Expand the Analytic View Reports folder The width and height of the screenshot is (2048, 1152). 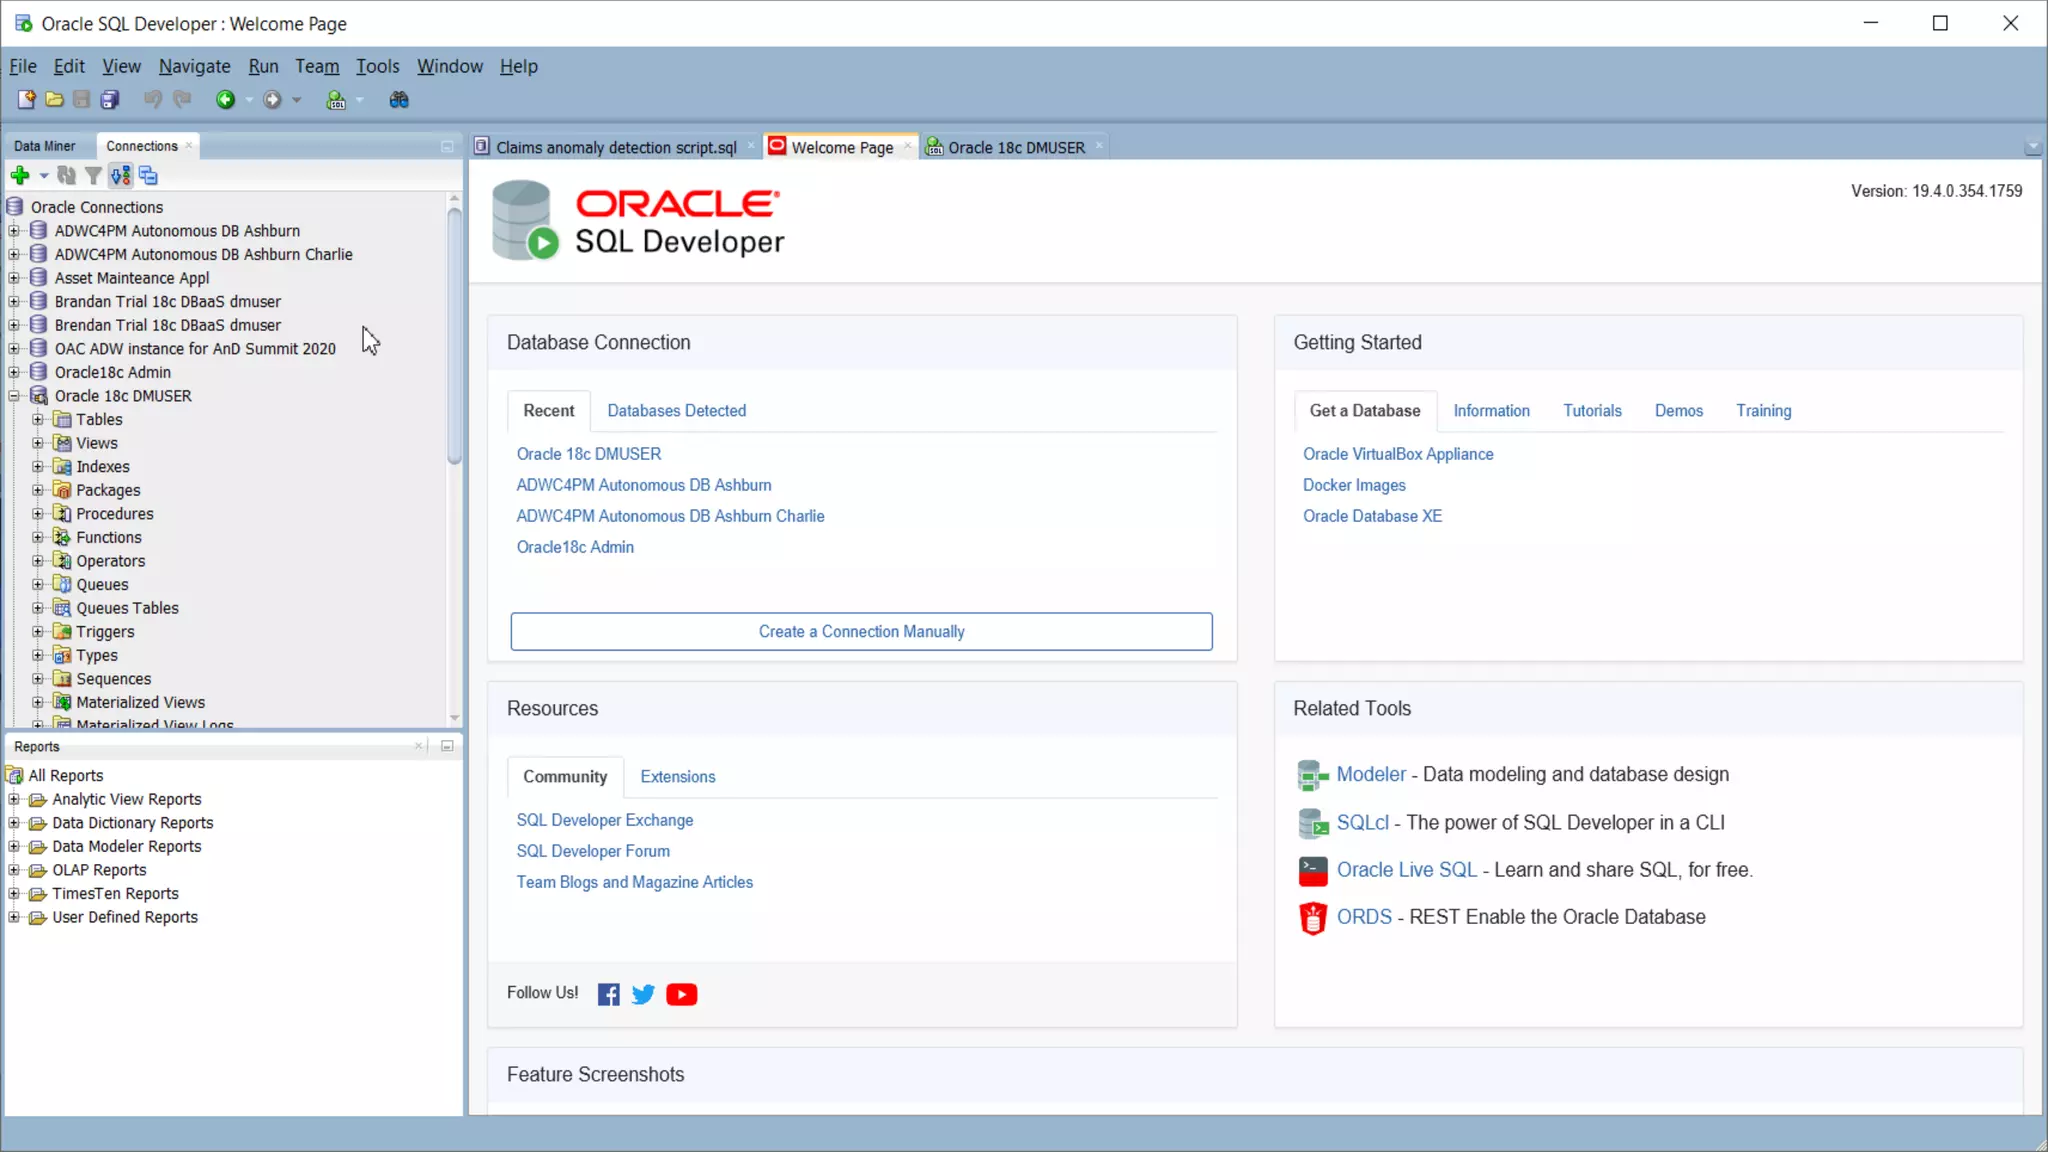(x=14, y=799)
